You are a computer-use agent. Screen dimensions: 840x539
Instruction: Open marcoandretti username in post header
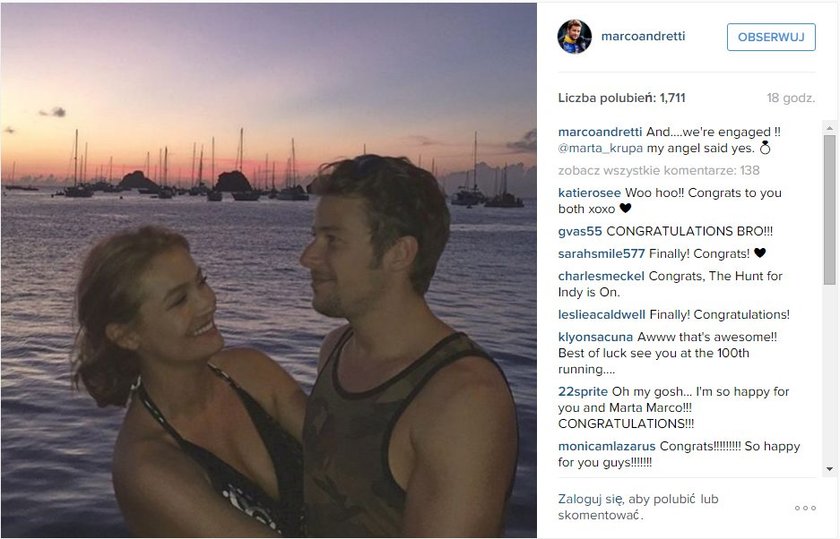click(x=643, y=36)
